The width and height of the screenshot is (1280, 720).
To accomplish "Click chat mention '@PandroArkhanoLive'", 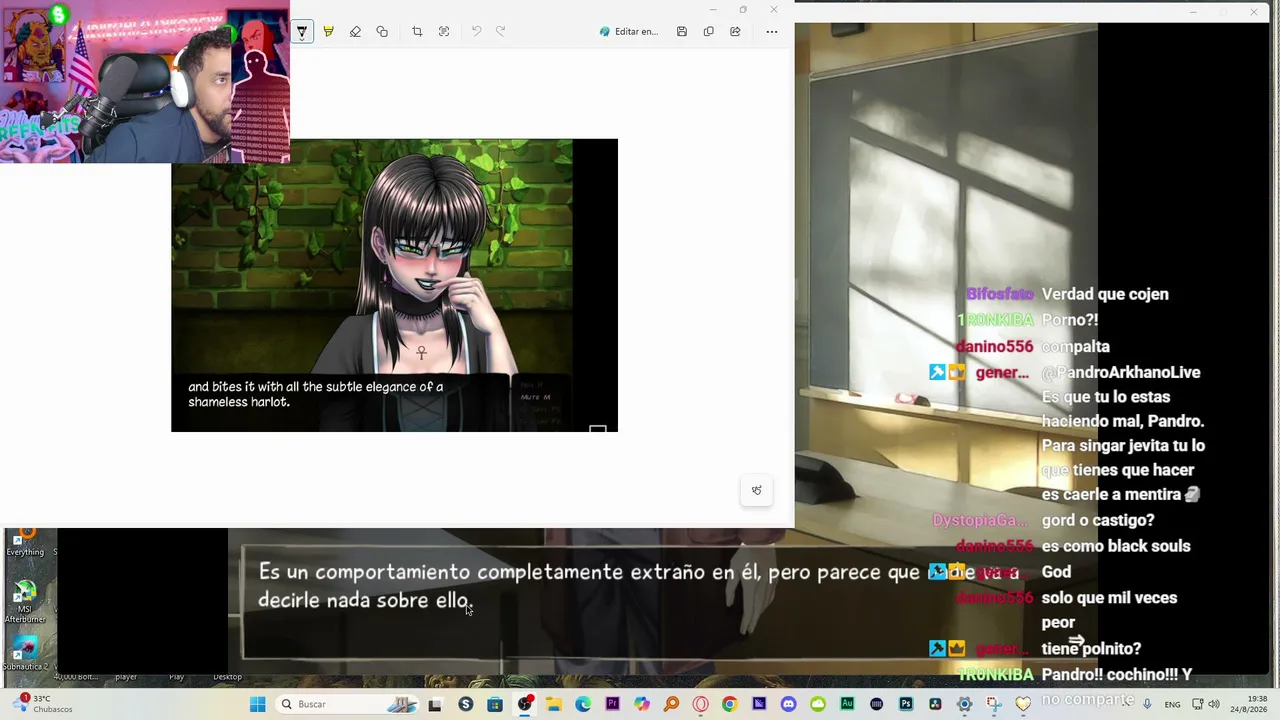I will tap(1121, 372).
